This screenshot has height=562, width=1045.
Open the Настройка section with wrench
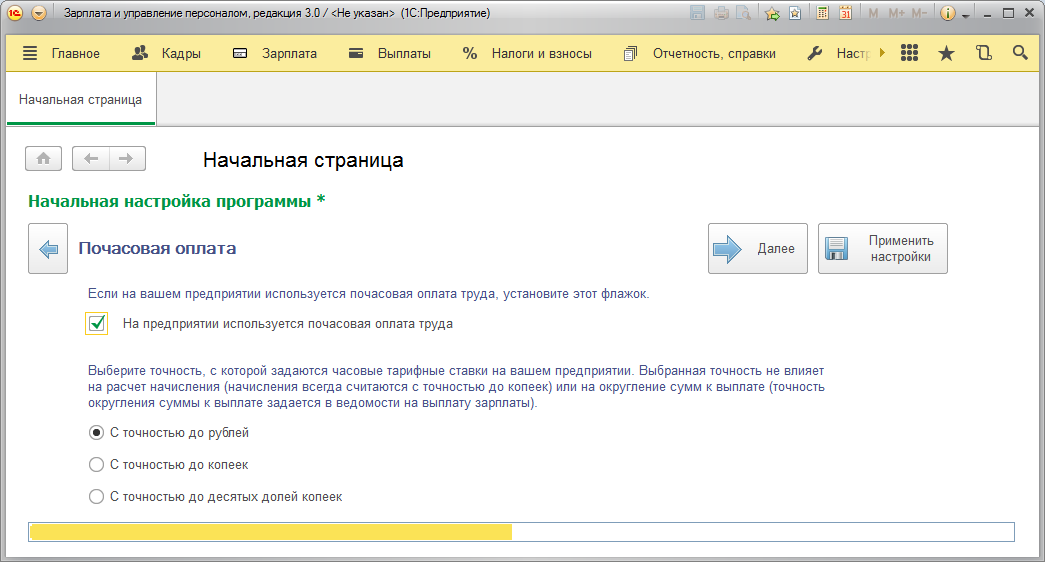point(853,53)
